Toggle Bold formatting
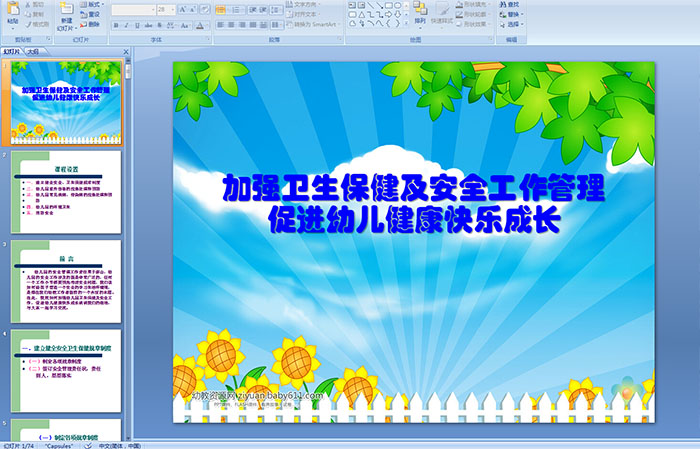The image size is (700, 449). click(116, 25)
